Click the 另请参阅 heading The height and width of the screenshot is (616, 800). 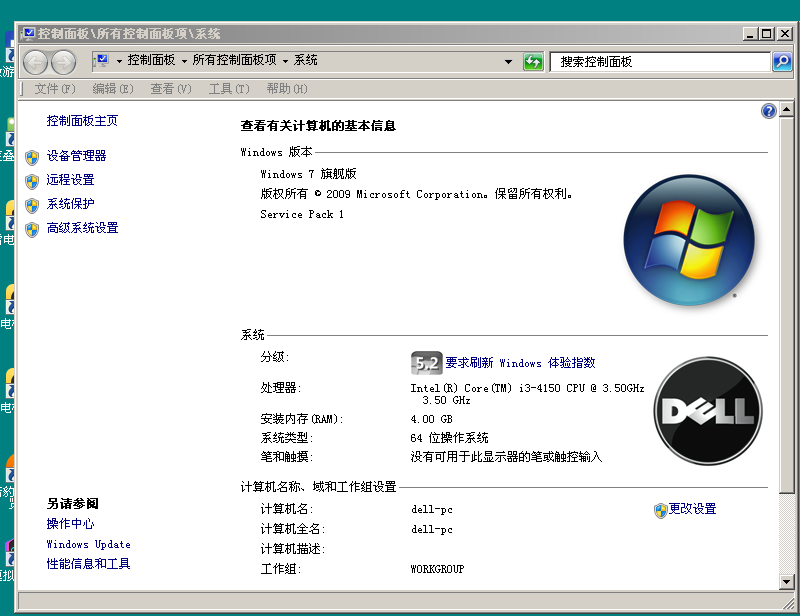click(x=72, y=504)
